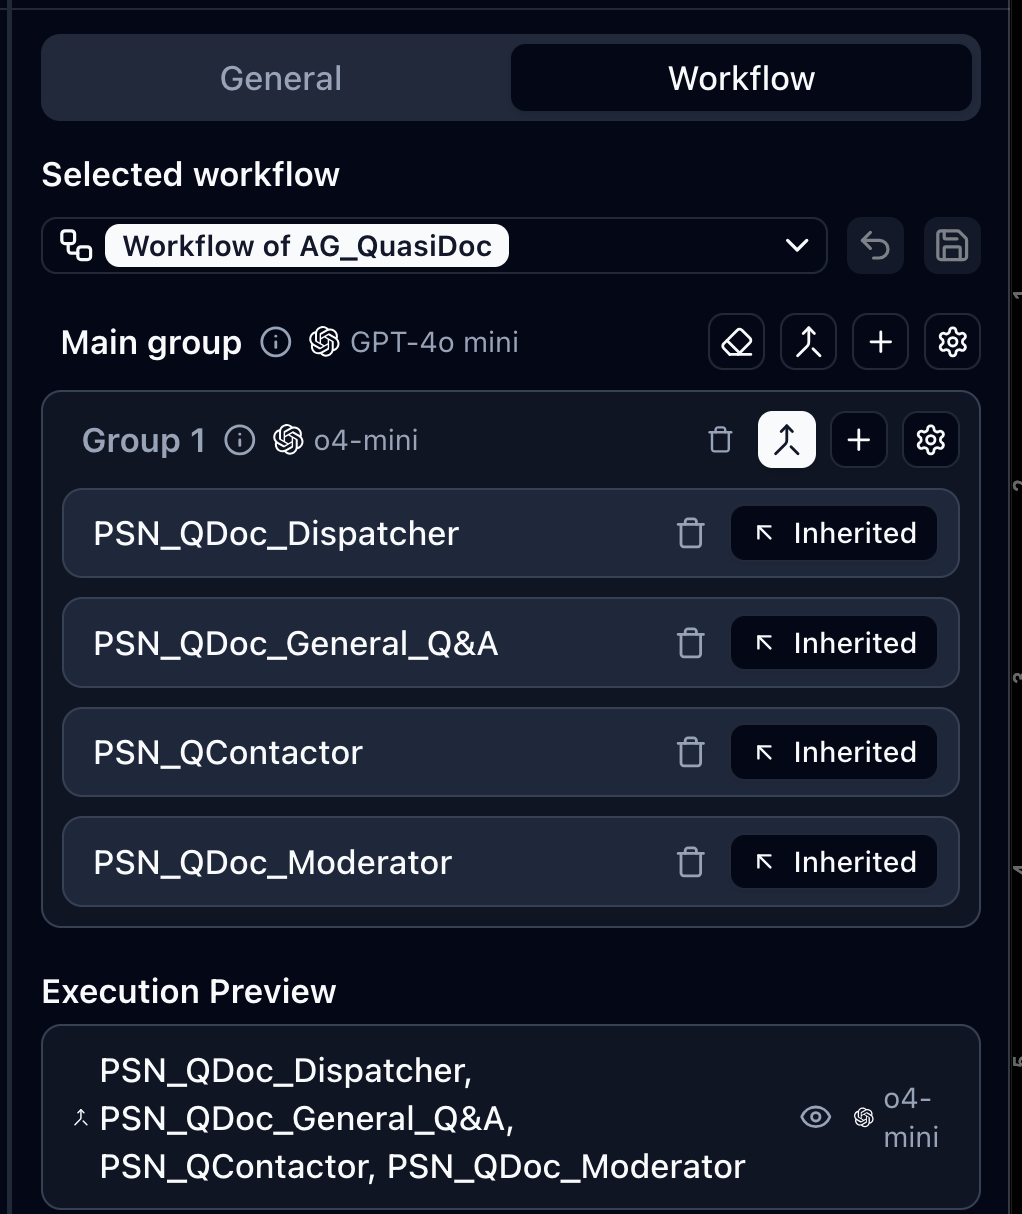Select the Workflow tab
1022x1214 pixels.
pos(741,78)
